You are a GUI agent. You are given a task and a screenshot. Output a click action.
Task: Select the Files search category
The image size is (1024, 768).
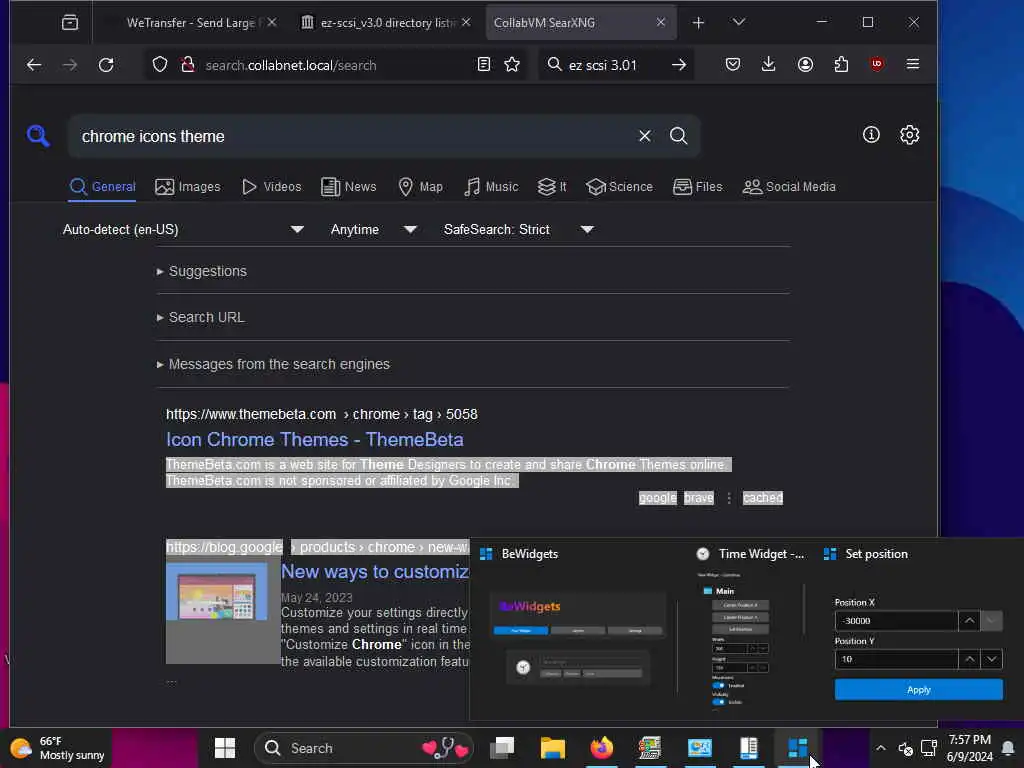point(698,187)
